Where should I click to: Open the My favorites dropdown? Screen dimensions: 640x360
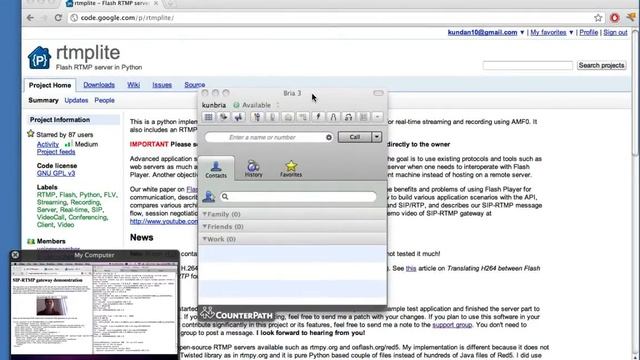coord(571,32)
